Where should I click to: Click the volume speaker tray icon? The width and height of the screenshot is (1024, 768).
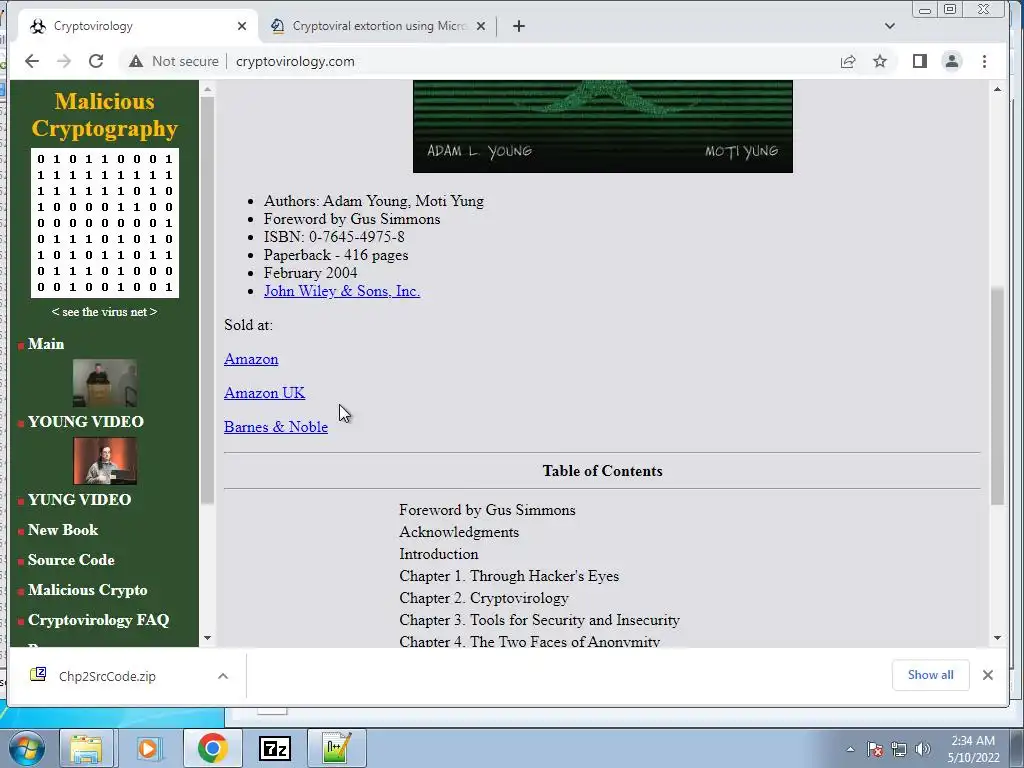click(922, 749)
